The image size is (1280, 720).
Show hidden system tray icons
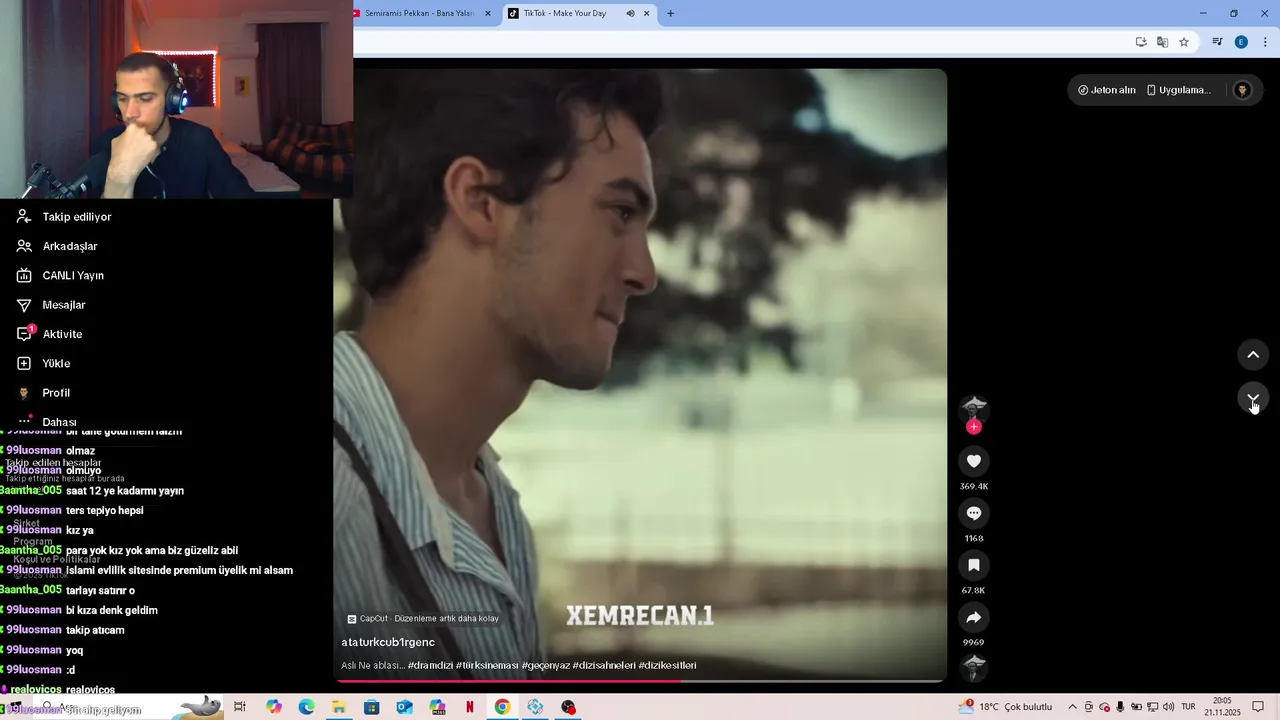(x=1072, y=707)
